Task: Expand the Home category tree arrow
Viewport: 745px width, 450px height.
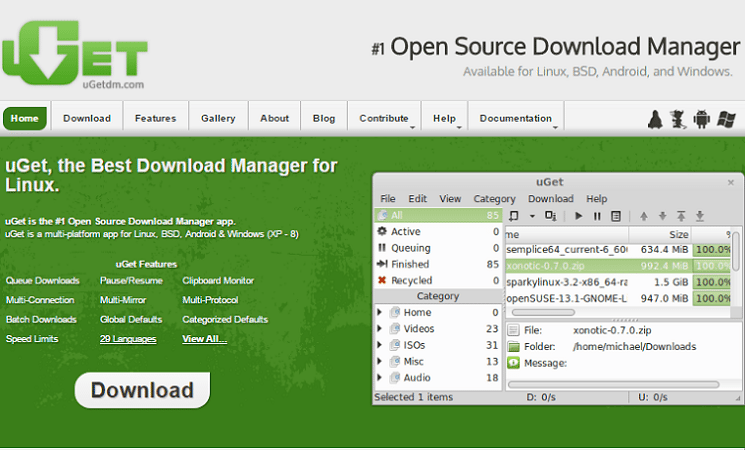Action: tap(380, 312)
